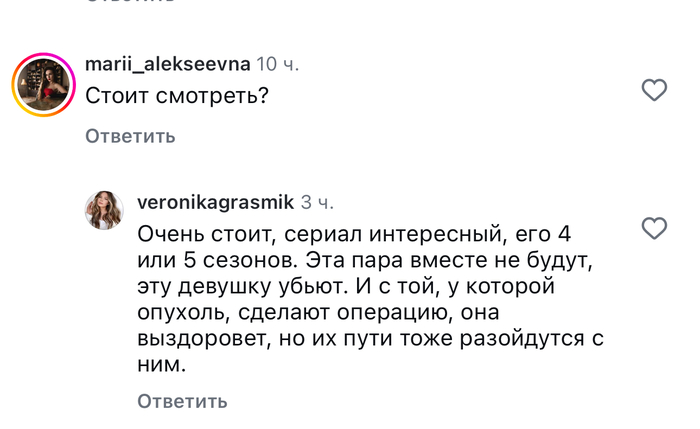
Task: Reply to the "Стоит смотреть?" comment
Action: pyautogui.click(x=130, y=136)
